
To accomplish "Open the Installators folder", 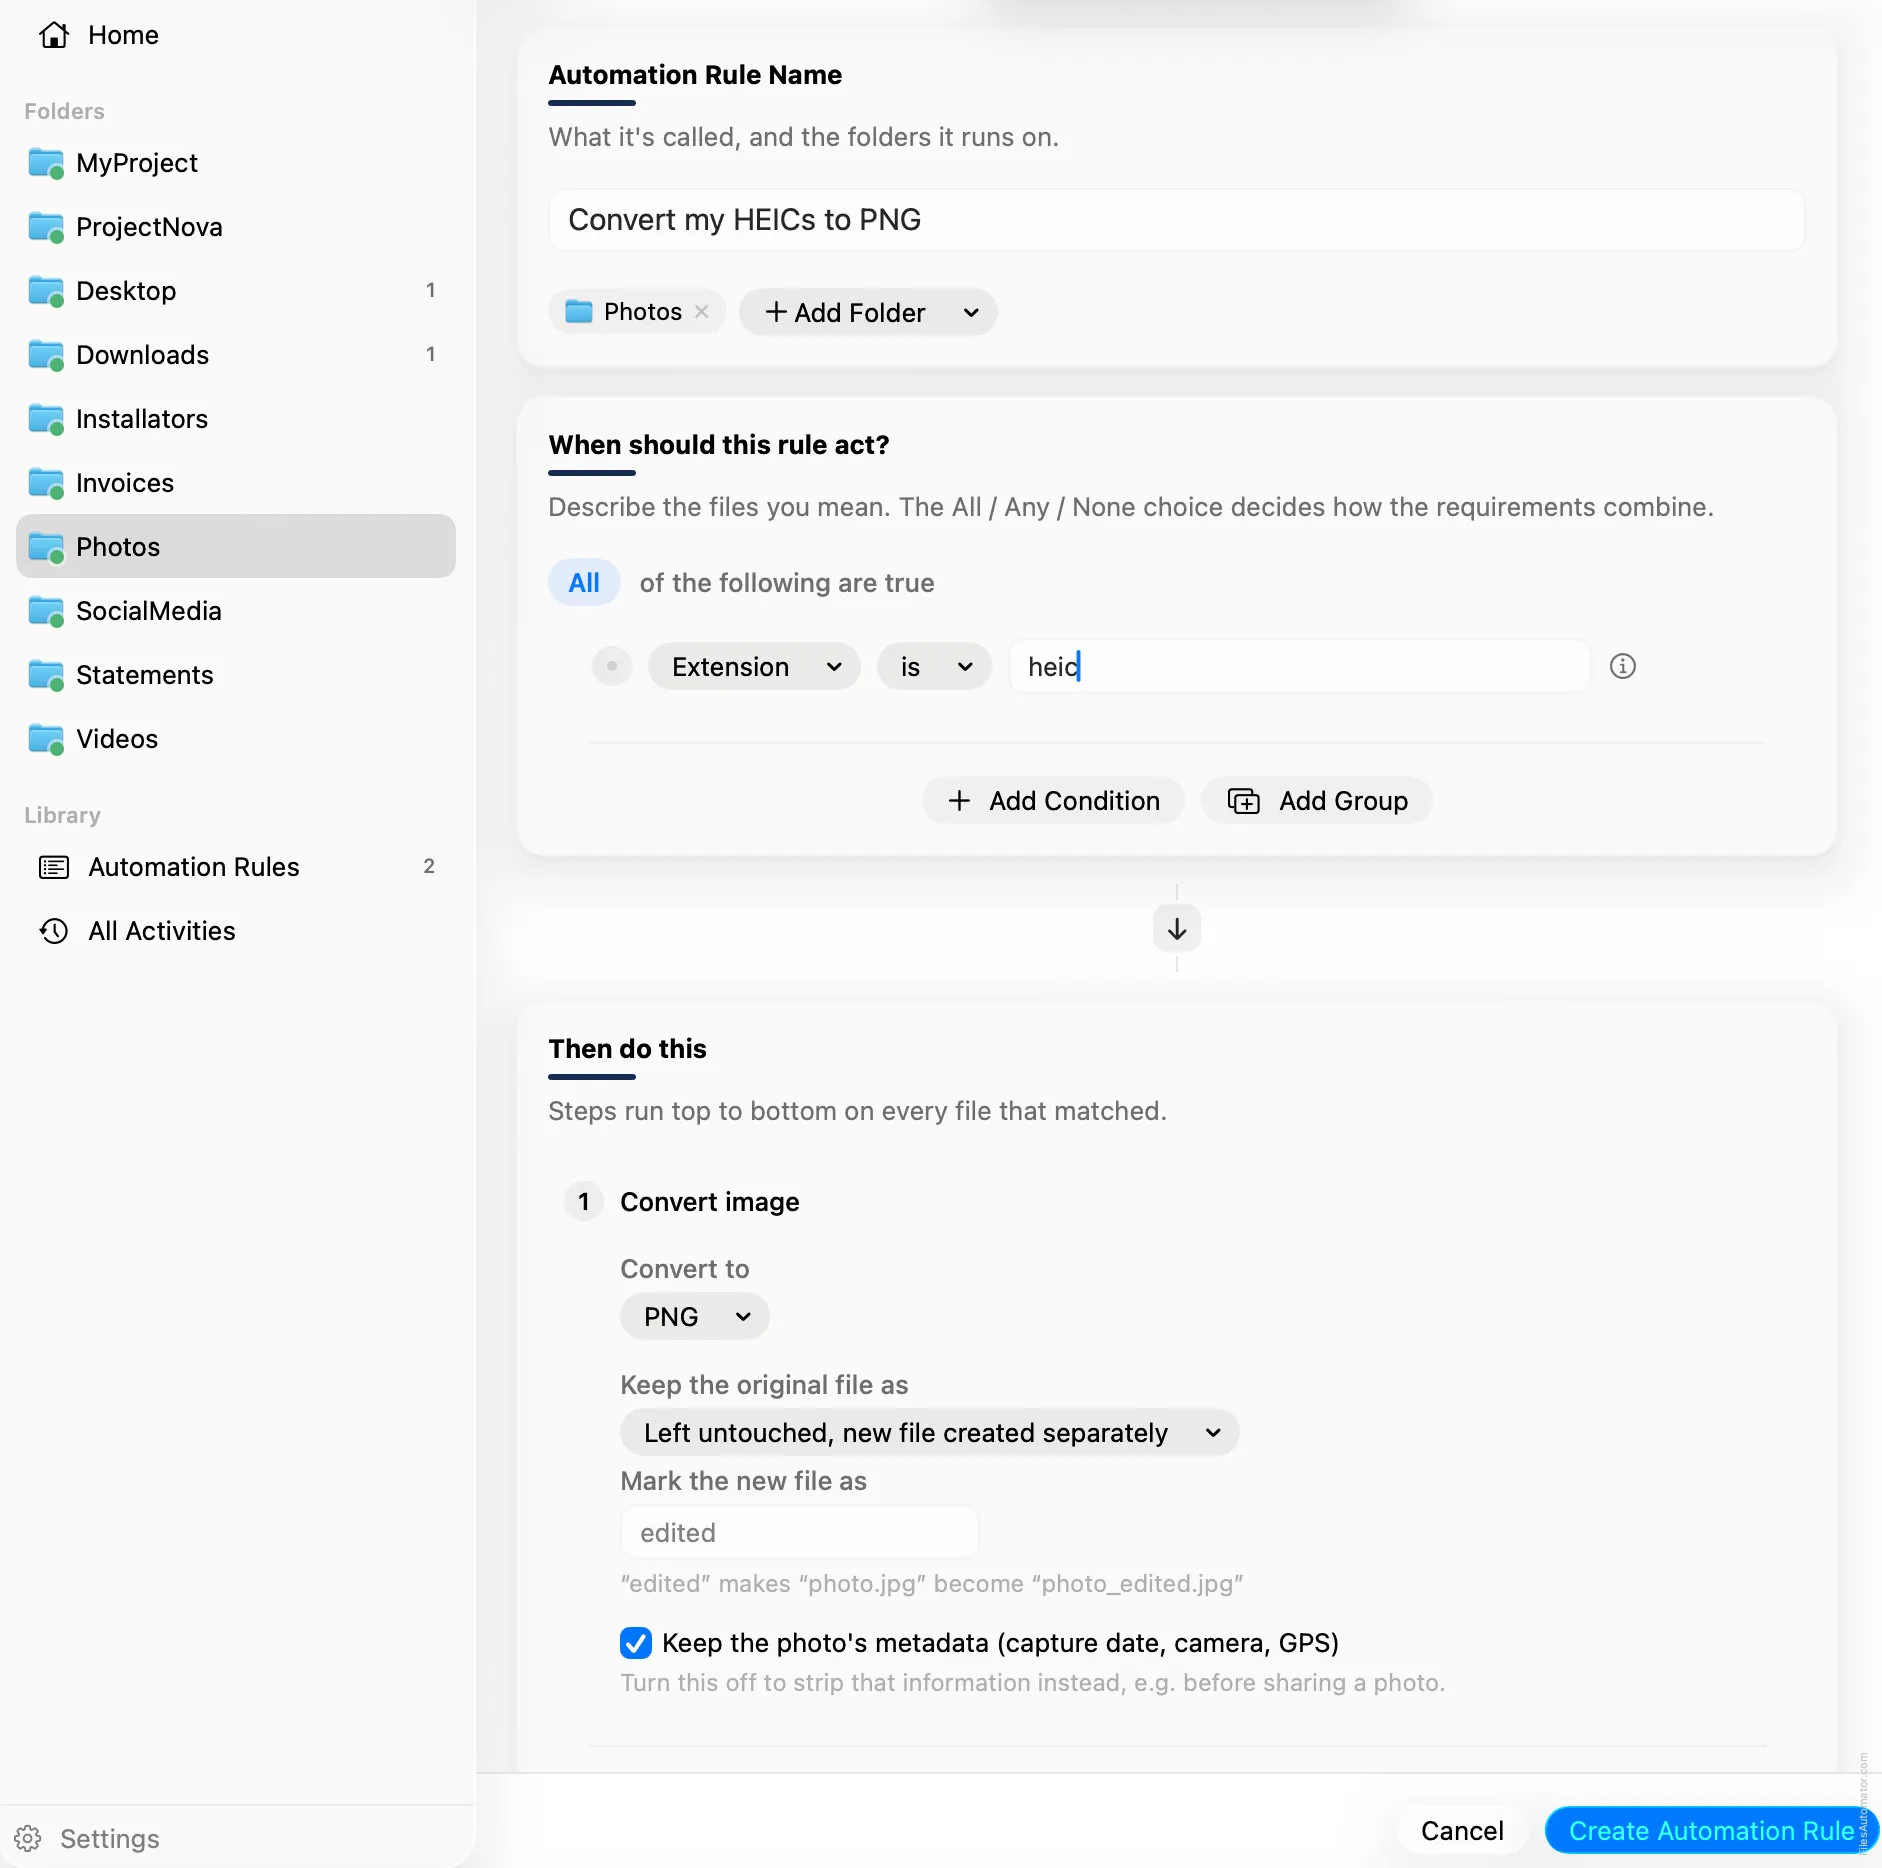I will [x=236, y=419].
